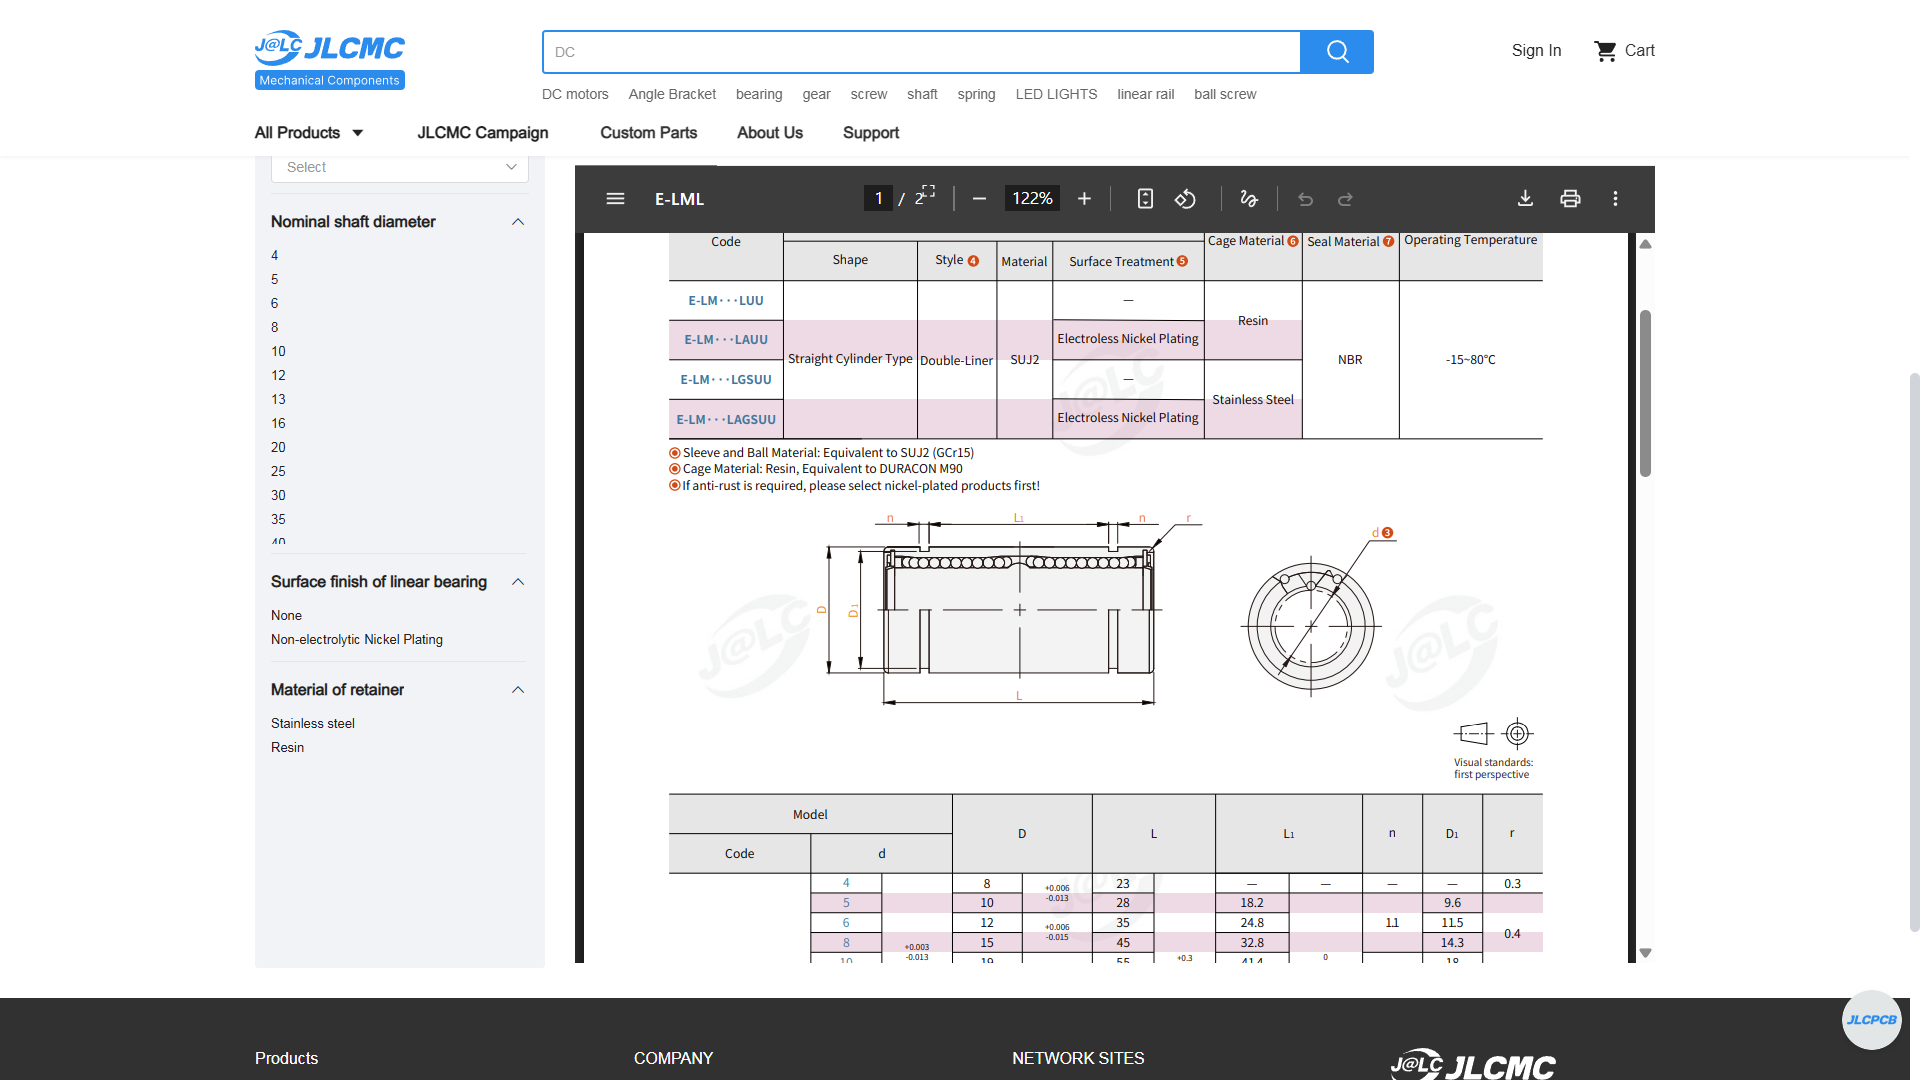Select None surface finish filter

(286, 616)
